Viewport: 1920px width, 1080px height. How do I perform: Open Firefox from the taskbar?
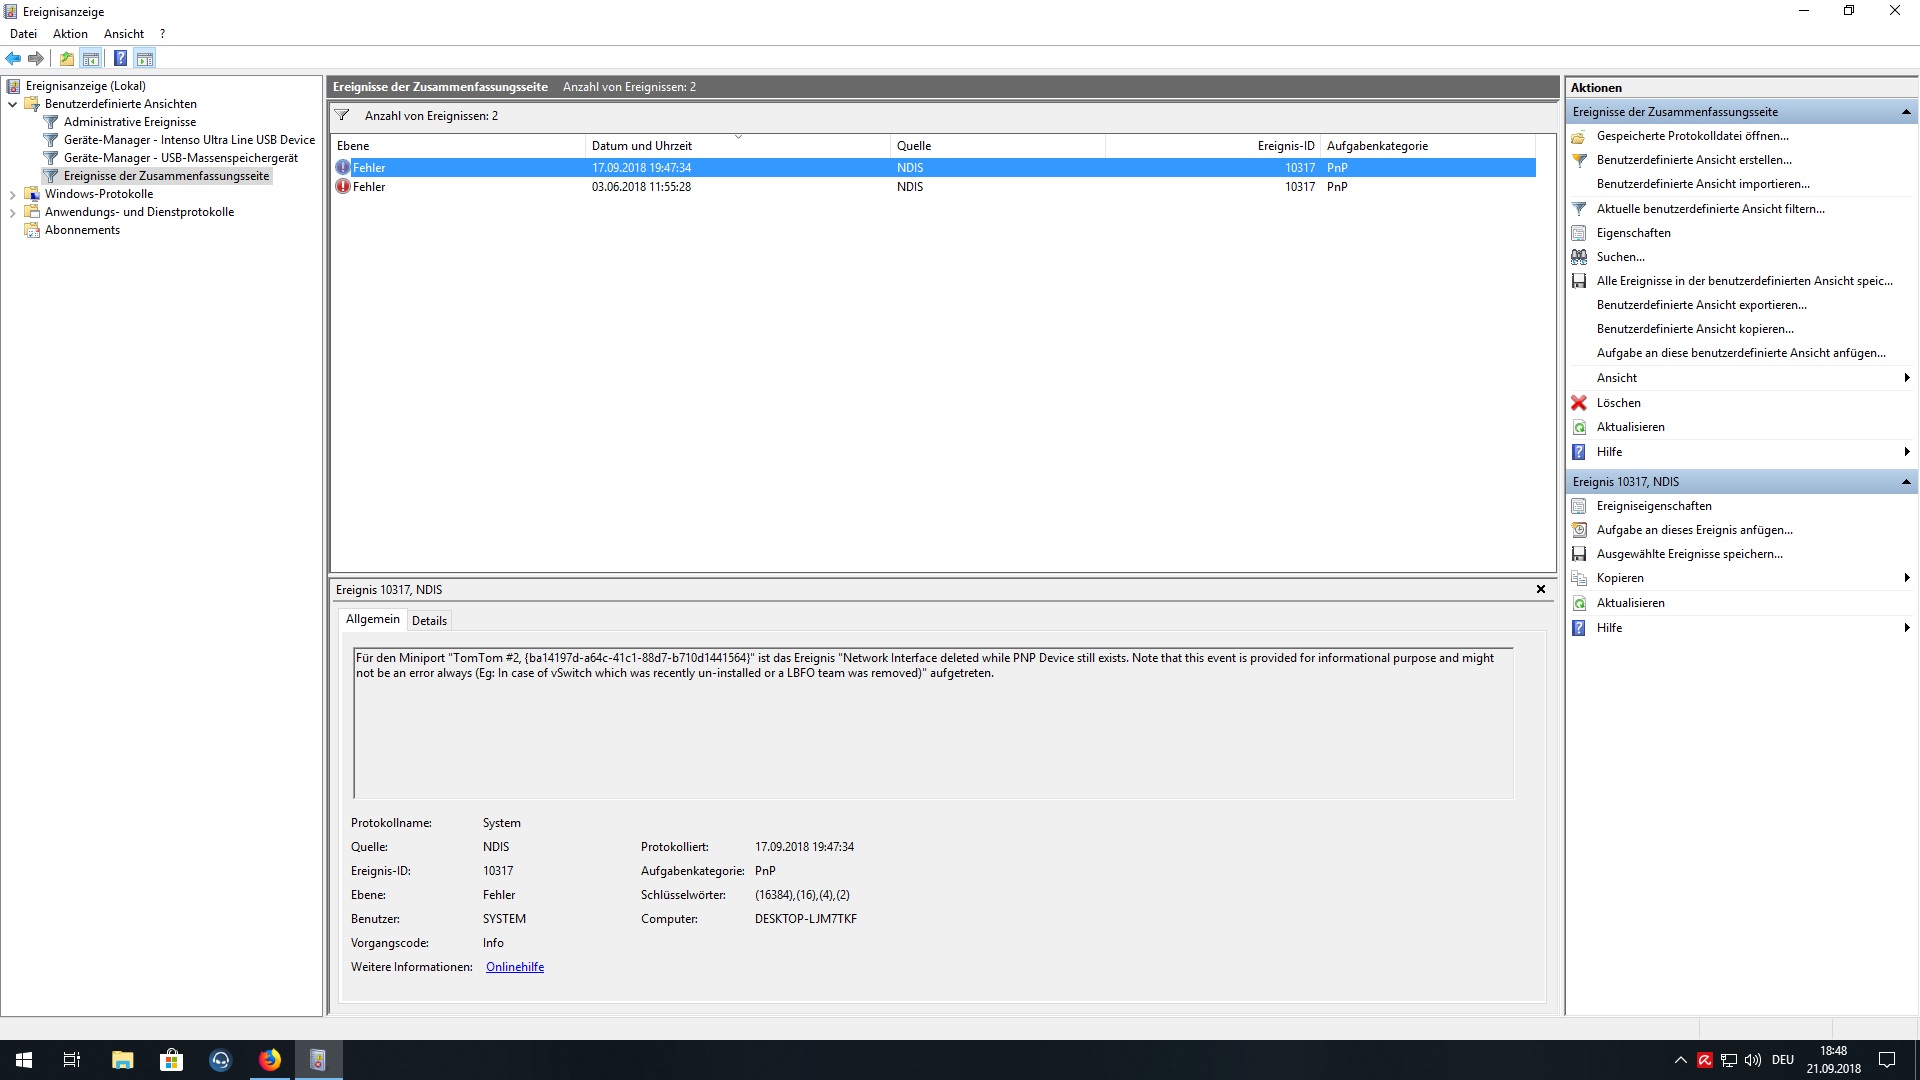click(x=269, y=1060)
